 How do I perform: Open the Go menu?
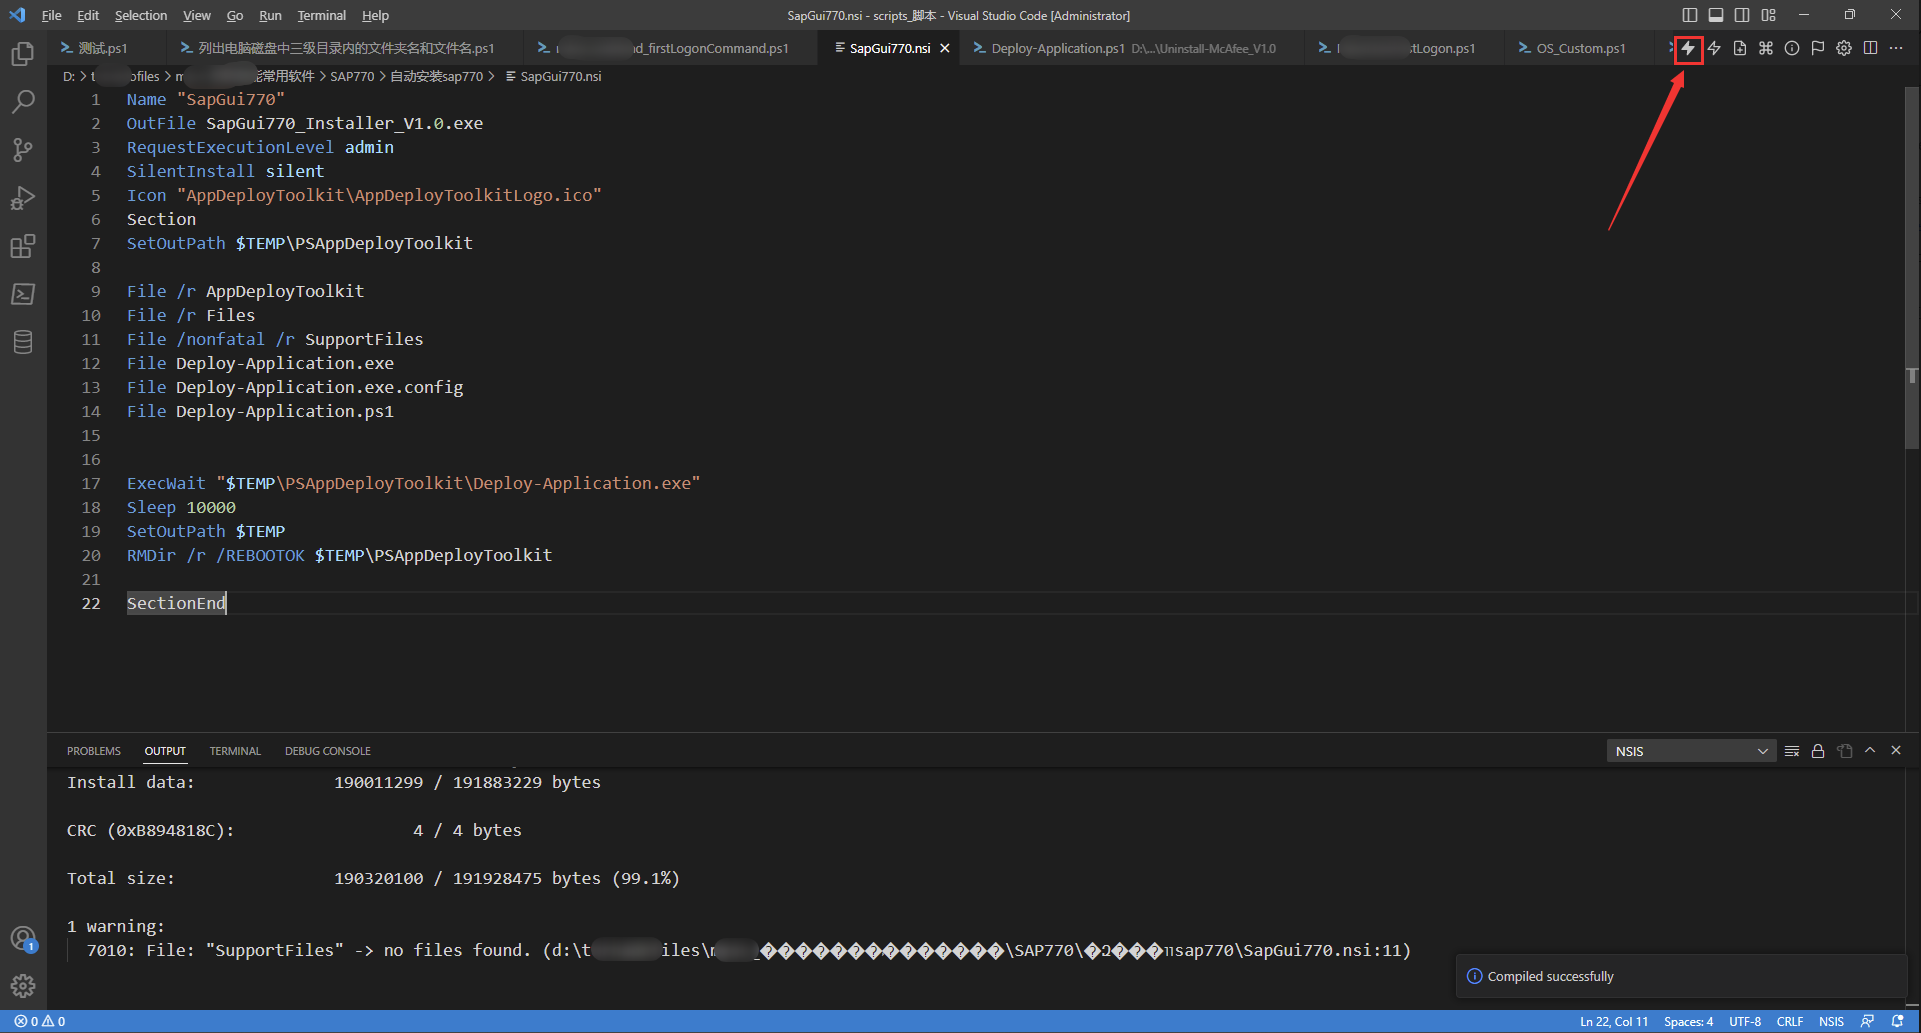click(x=235, y=15)
